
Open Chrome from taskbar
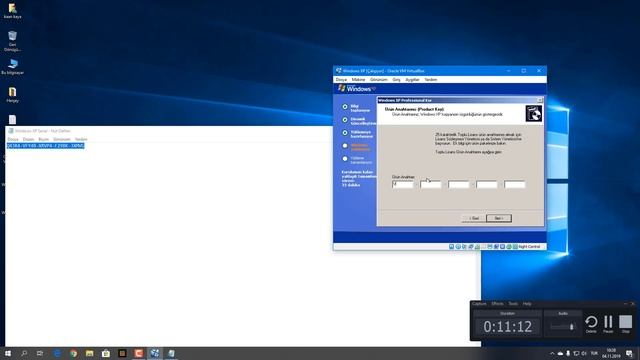coord(73,353)
